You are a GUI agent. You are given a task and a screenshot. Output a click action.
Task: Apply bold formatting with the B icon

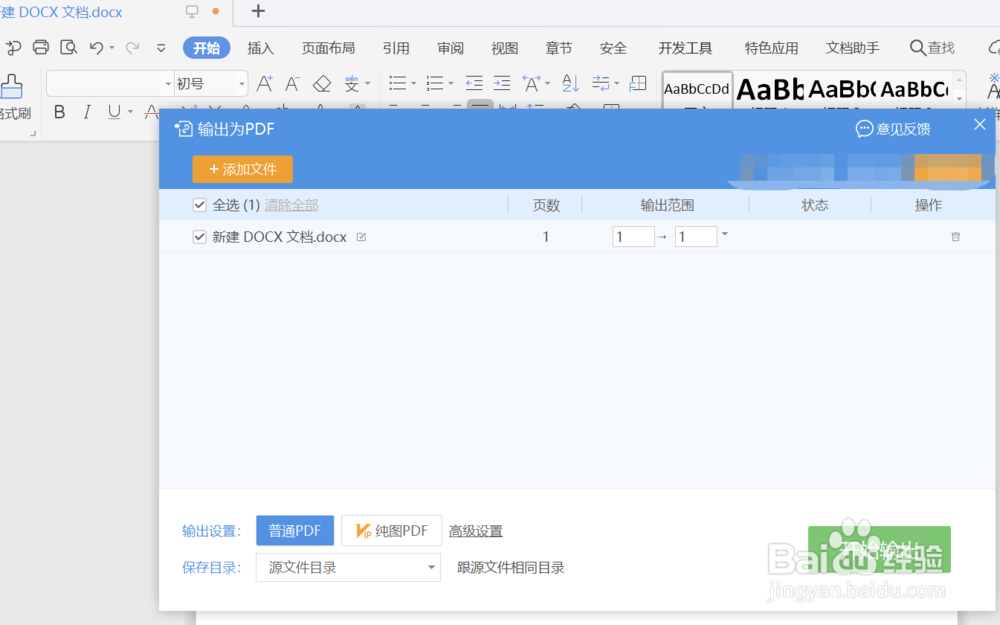[59, 111]
